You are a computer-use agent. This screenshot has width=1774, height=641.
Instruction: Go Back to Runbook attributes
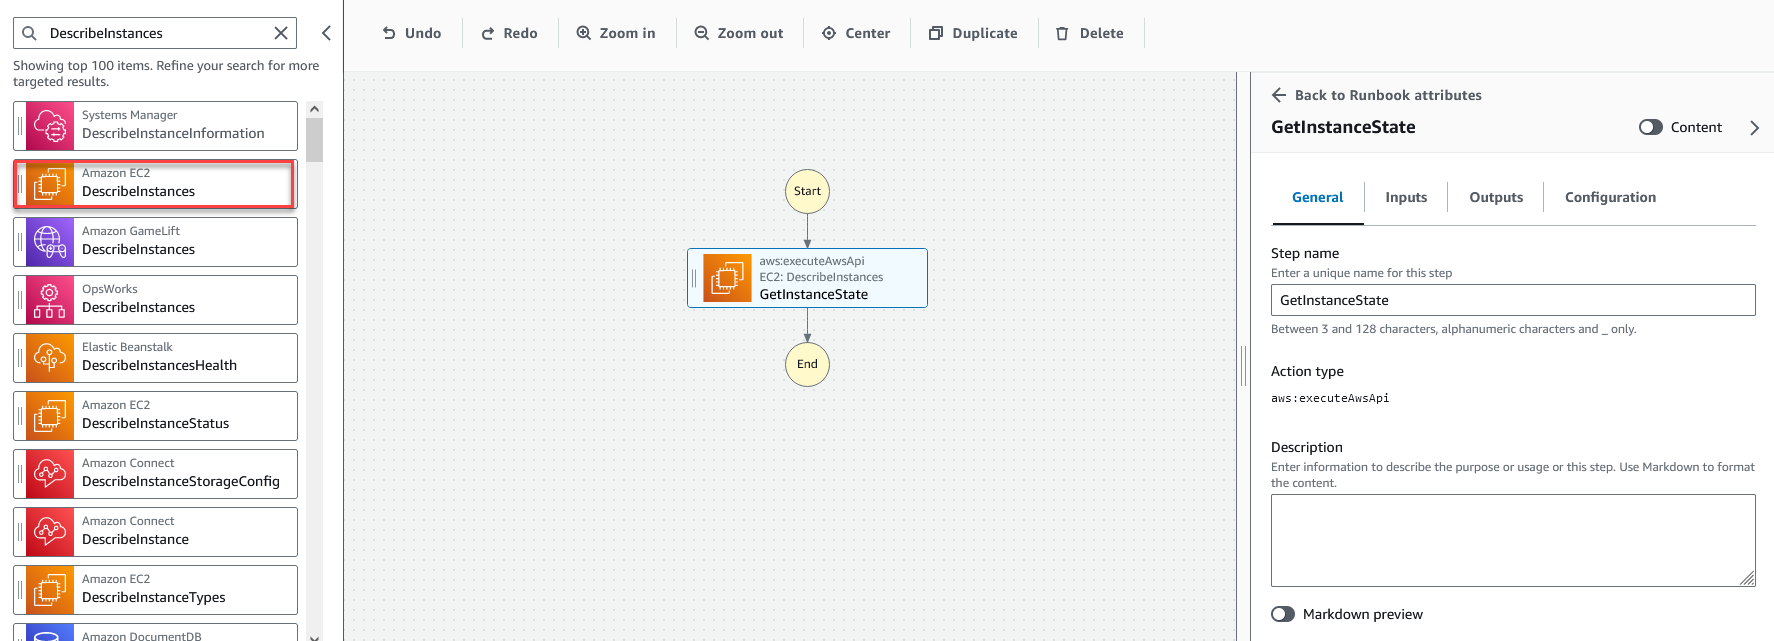1376,95
